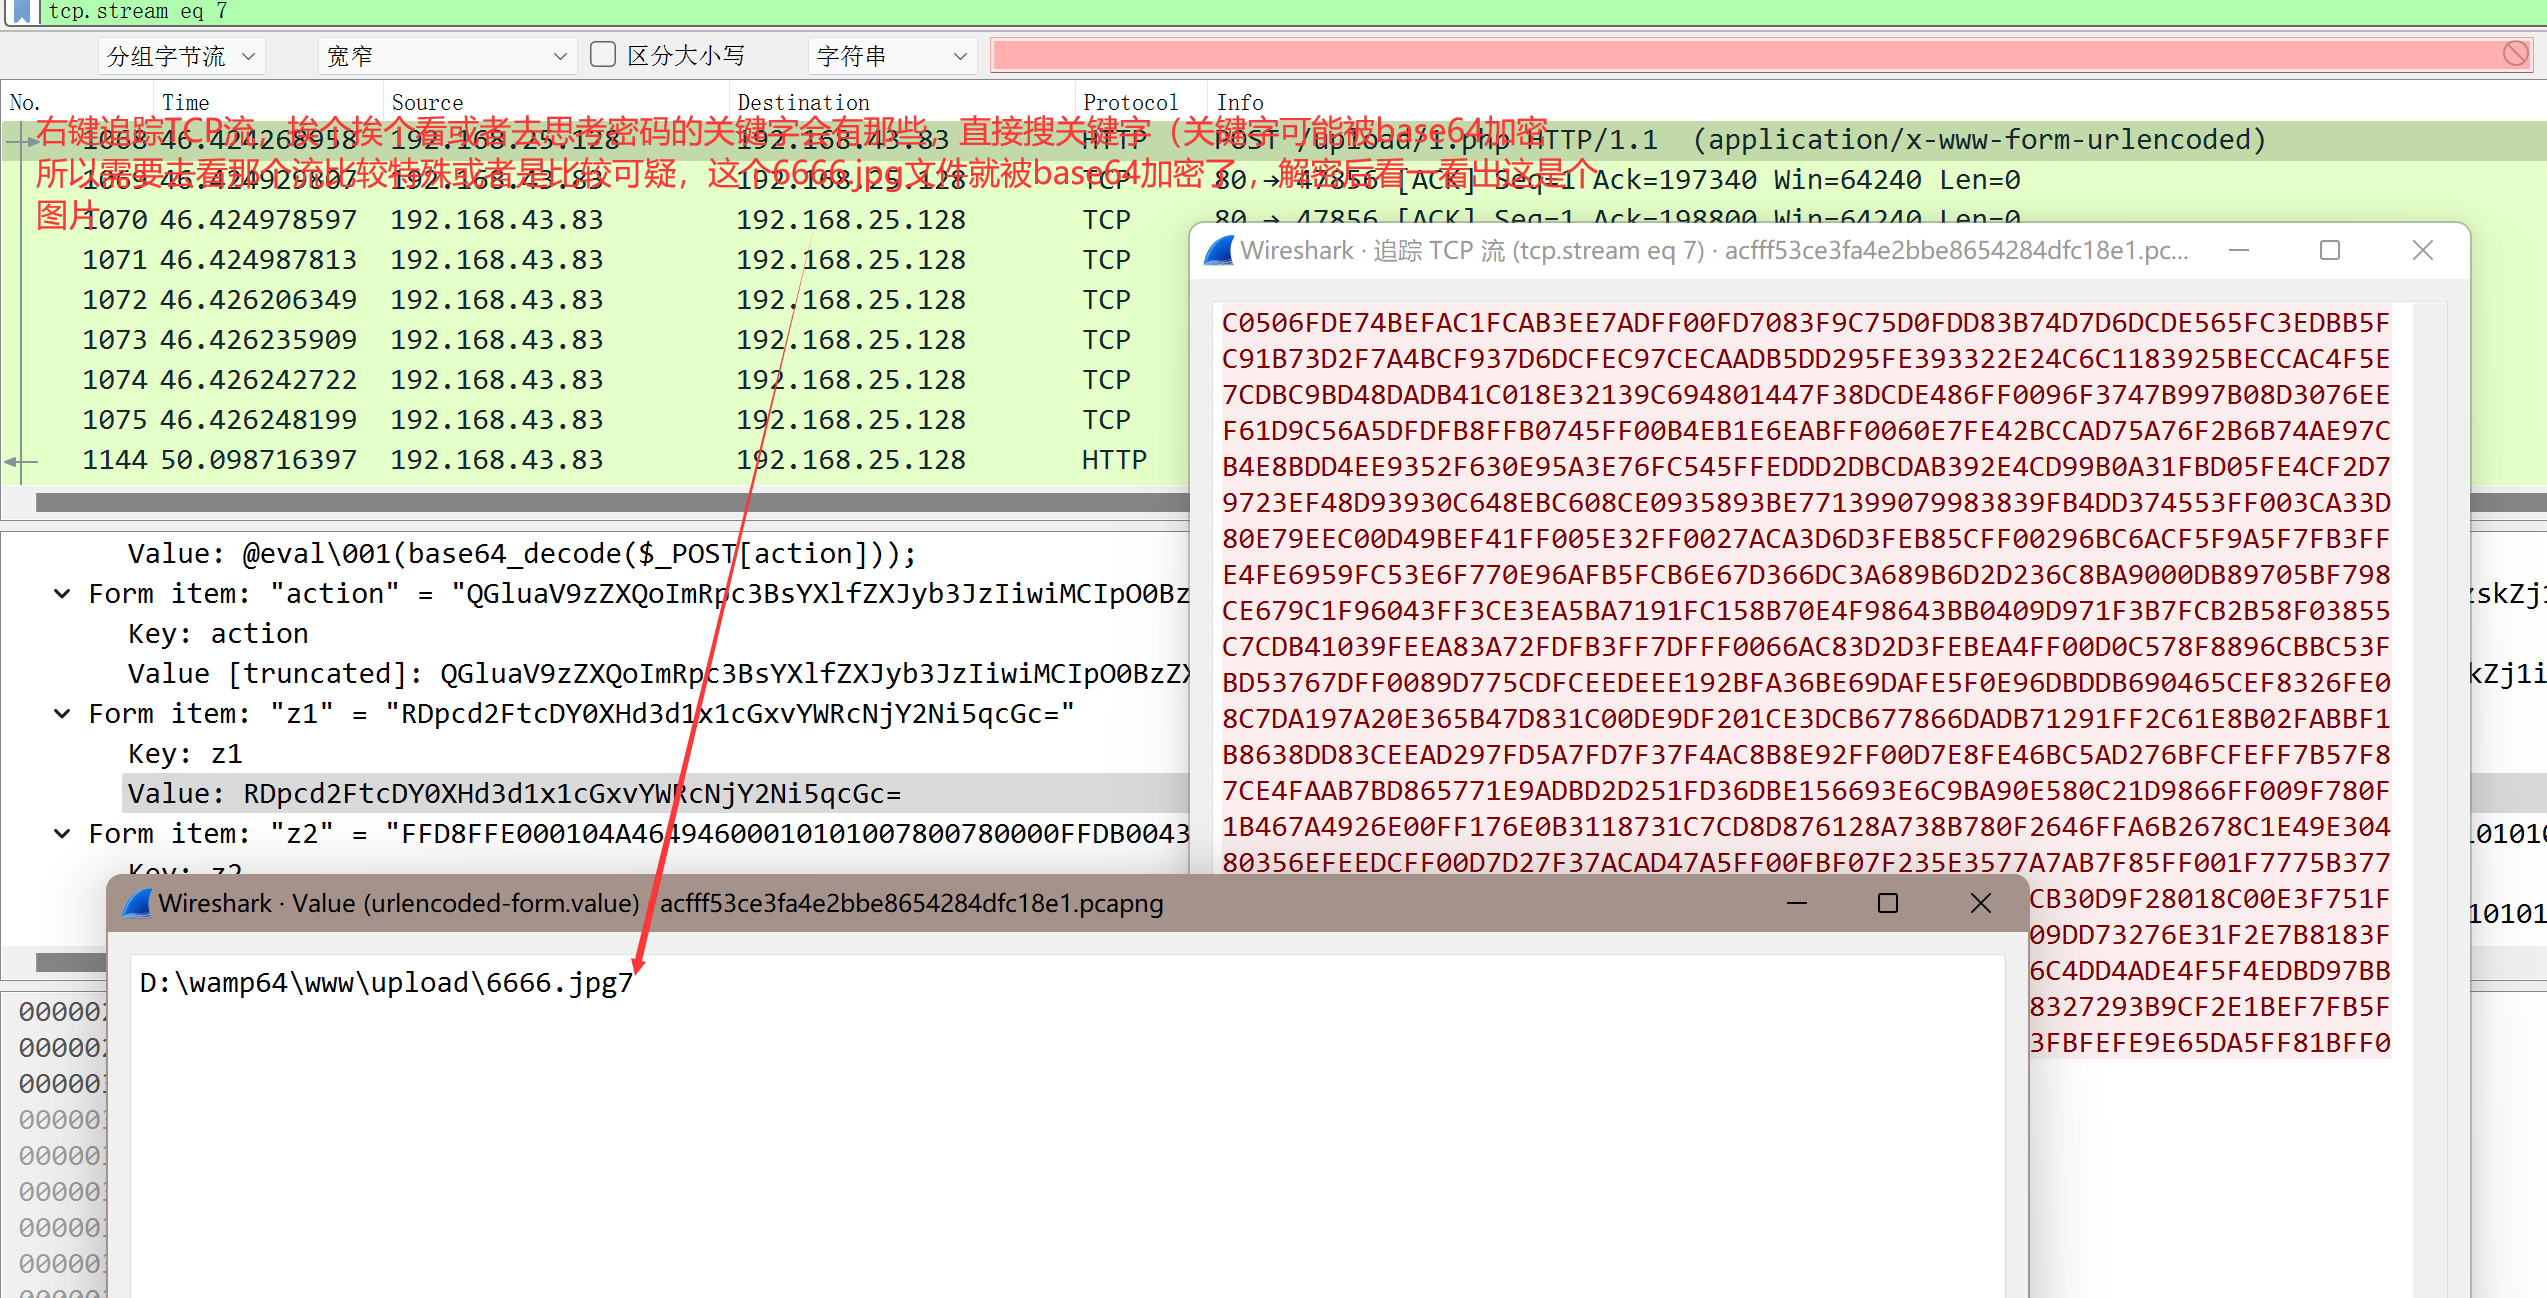Click the filter bookmark icon
The height and width of the screenshot is (1298, 2547).
pyautogui.click(x=21, y=11)
